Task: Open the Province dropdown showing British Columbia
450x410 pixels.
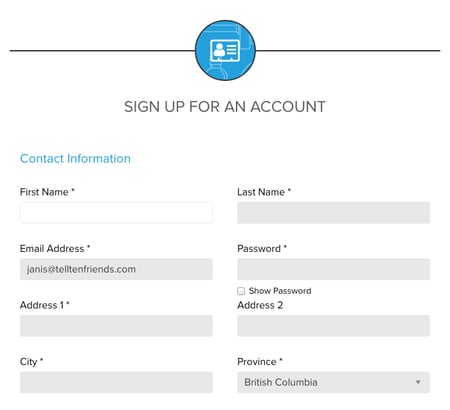Action: point(333,382)
